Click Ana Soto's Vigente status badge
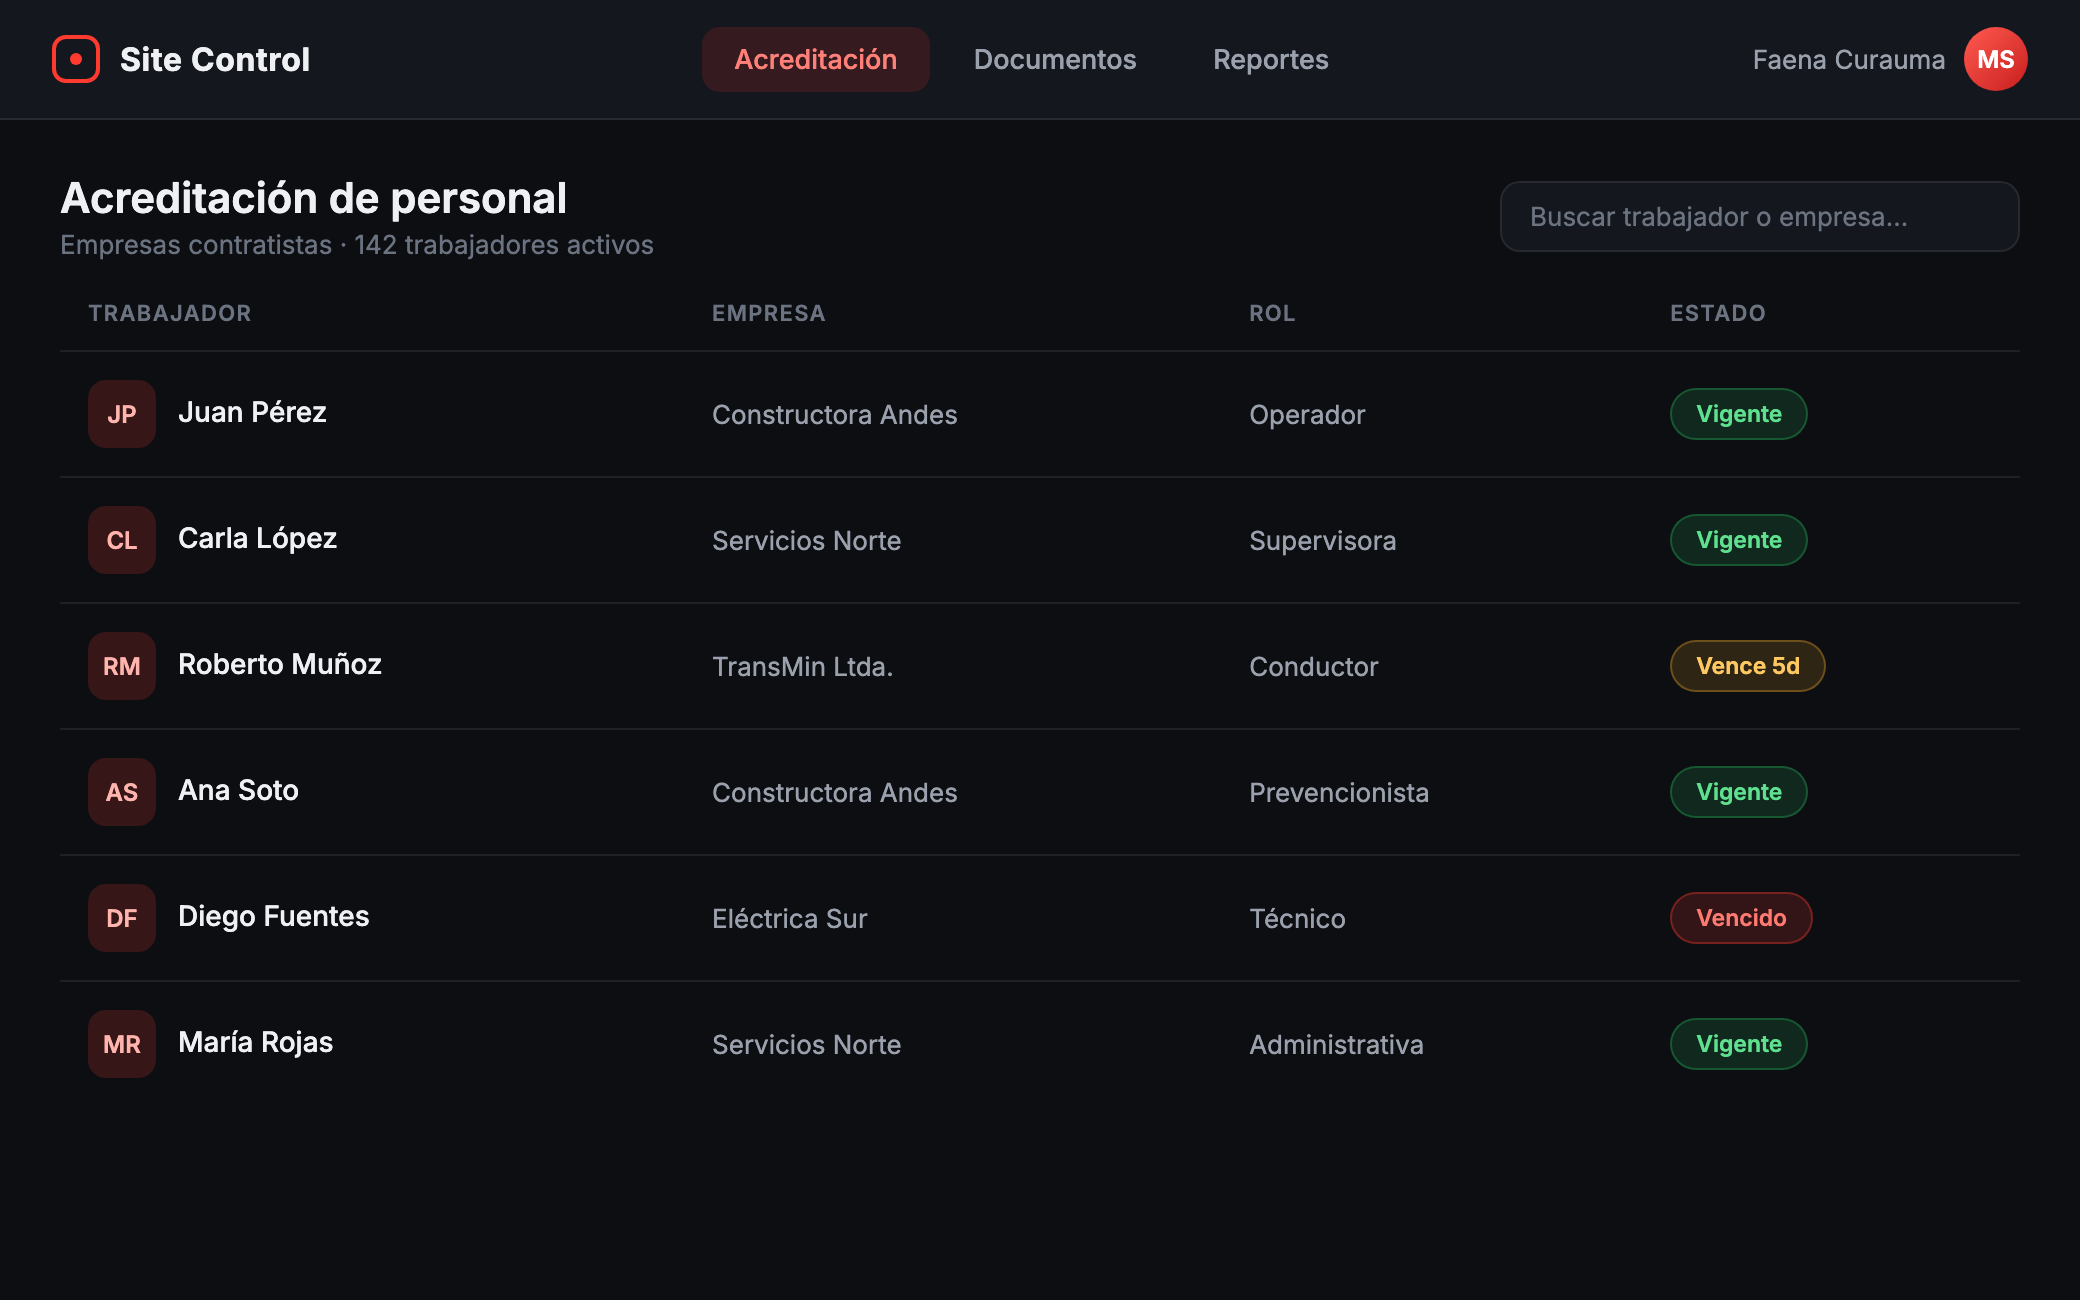The width and height of the screenshot is (2080, 1300). click(x=1739, y=792)
